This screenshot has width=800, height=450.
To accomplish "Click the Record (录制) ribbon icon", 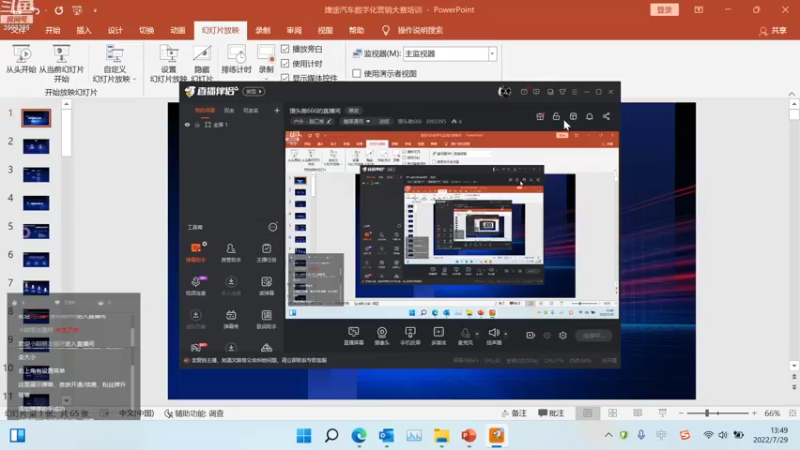I will 266,55.
